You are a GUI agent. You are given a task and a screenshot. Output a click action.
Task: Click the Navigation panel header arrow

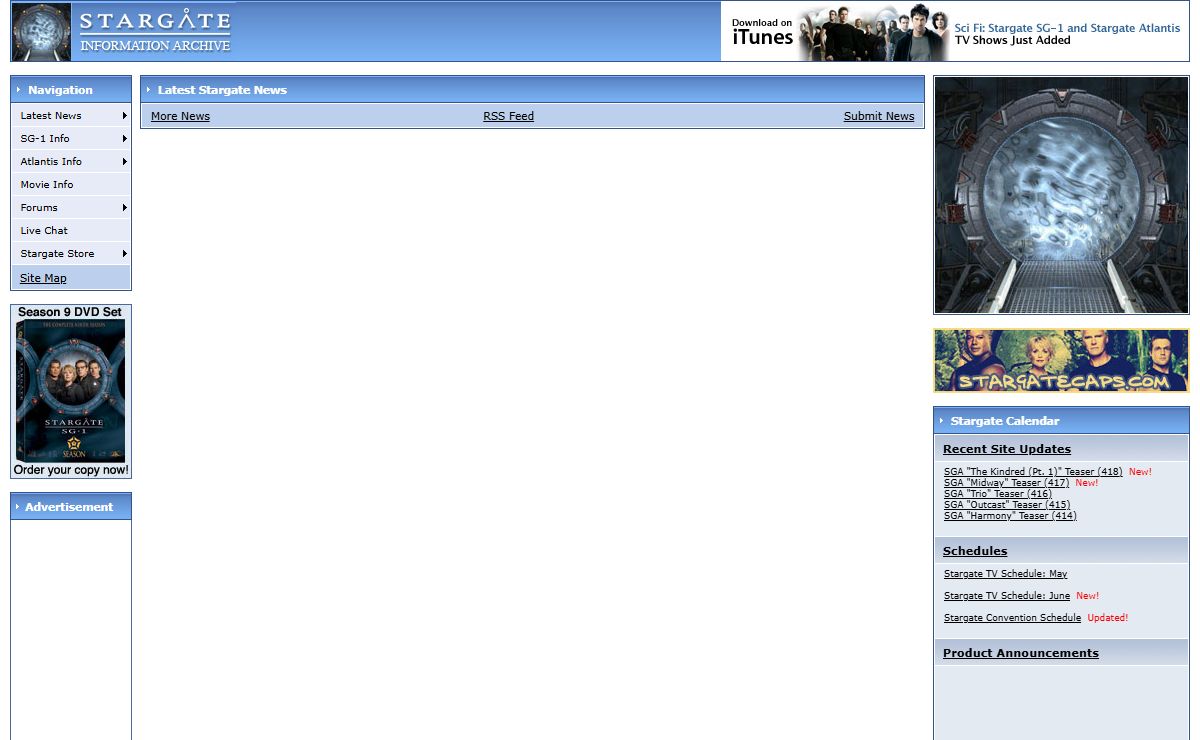click(18, 90)
